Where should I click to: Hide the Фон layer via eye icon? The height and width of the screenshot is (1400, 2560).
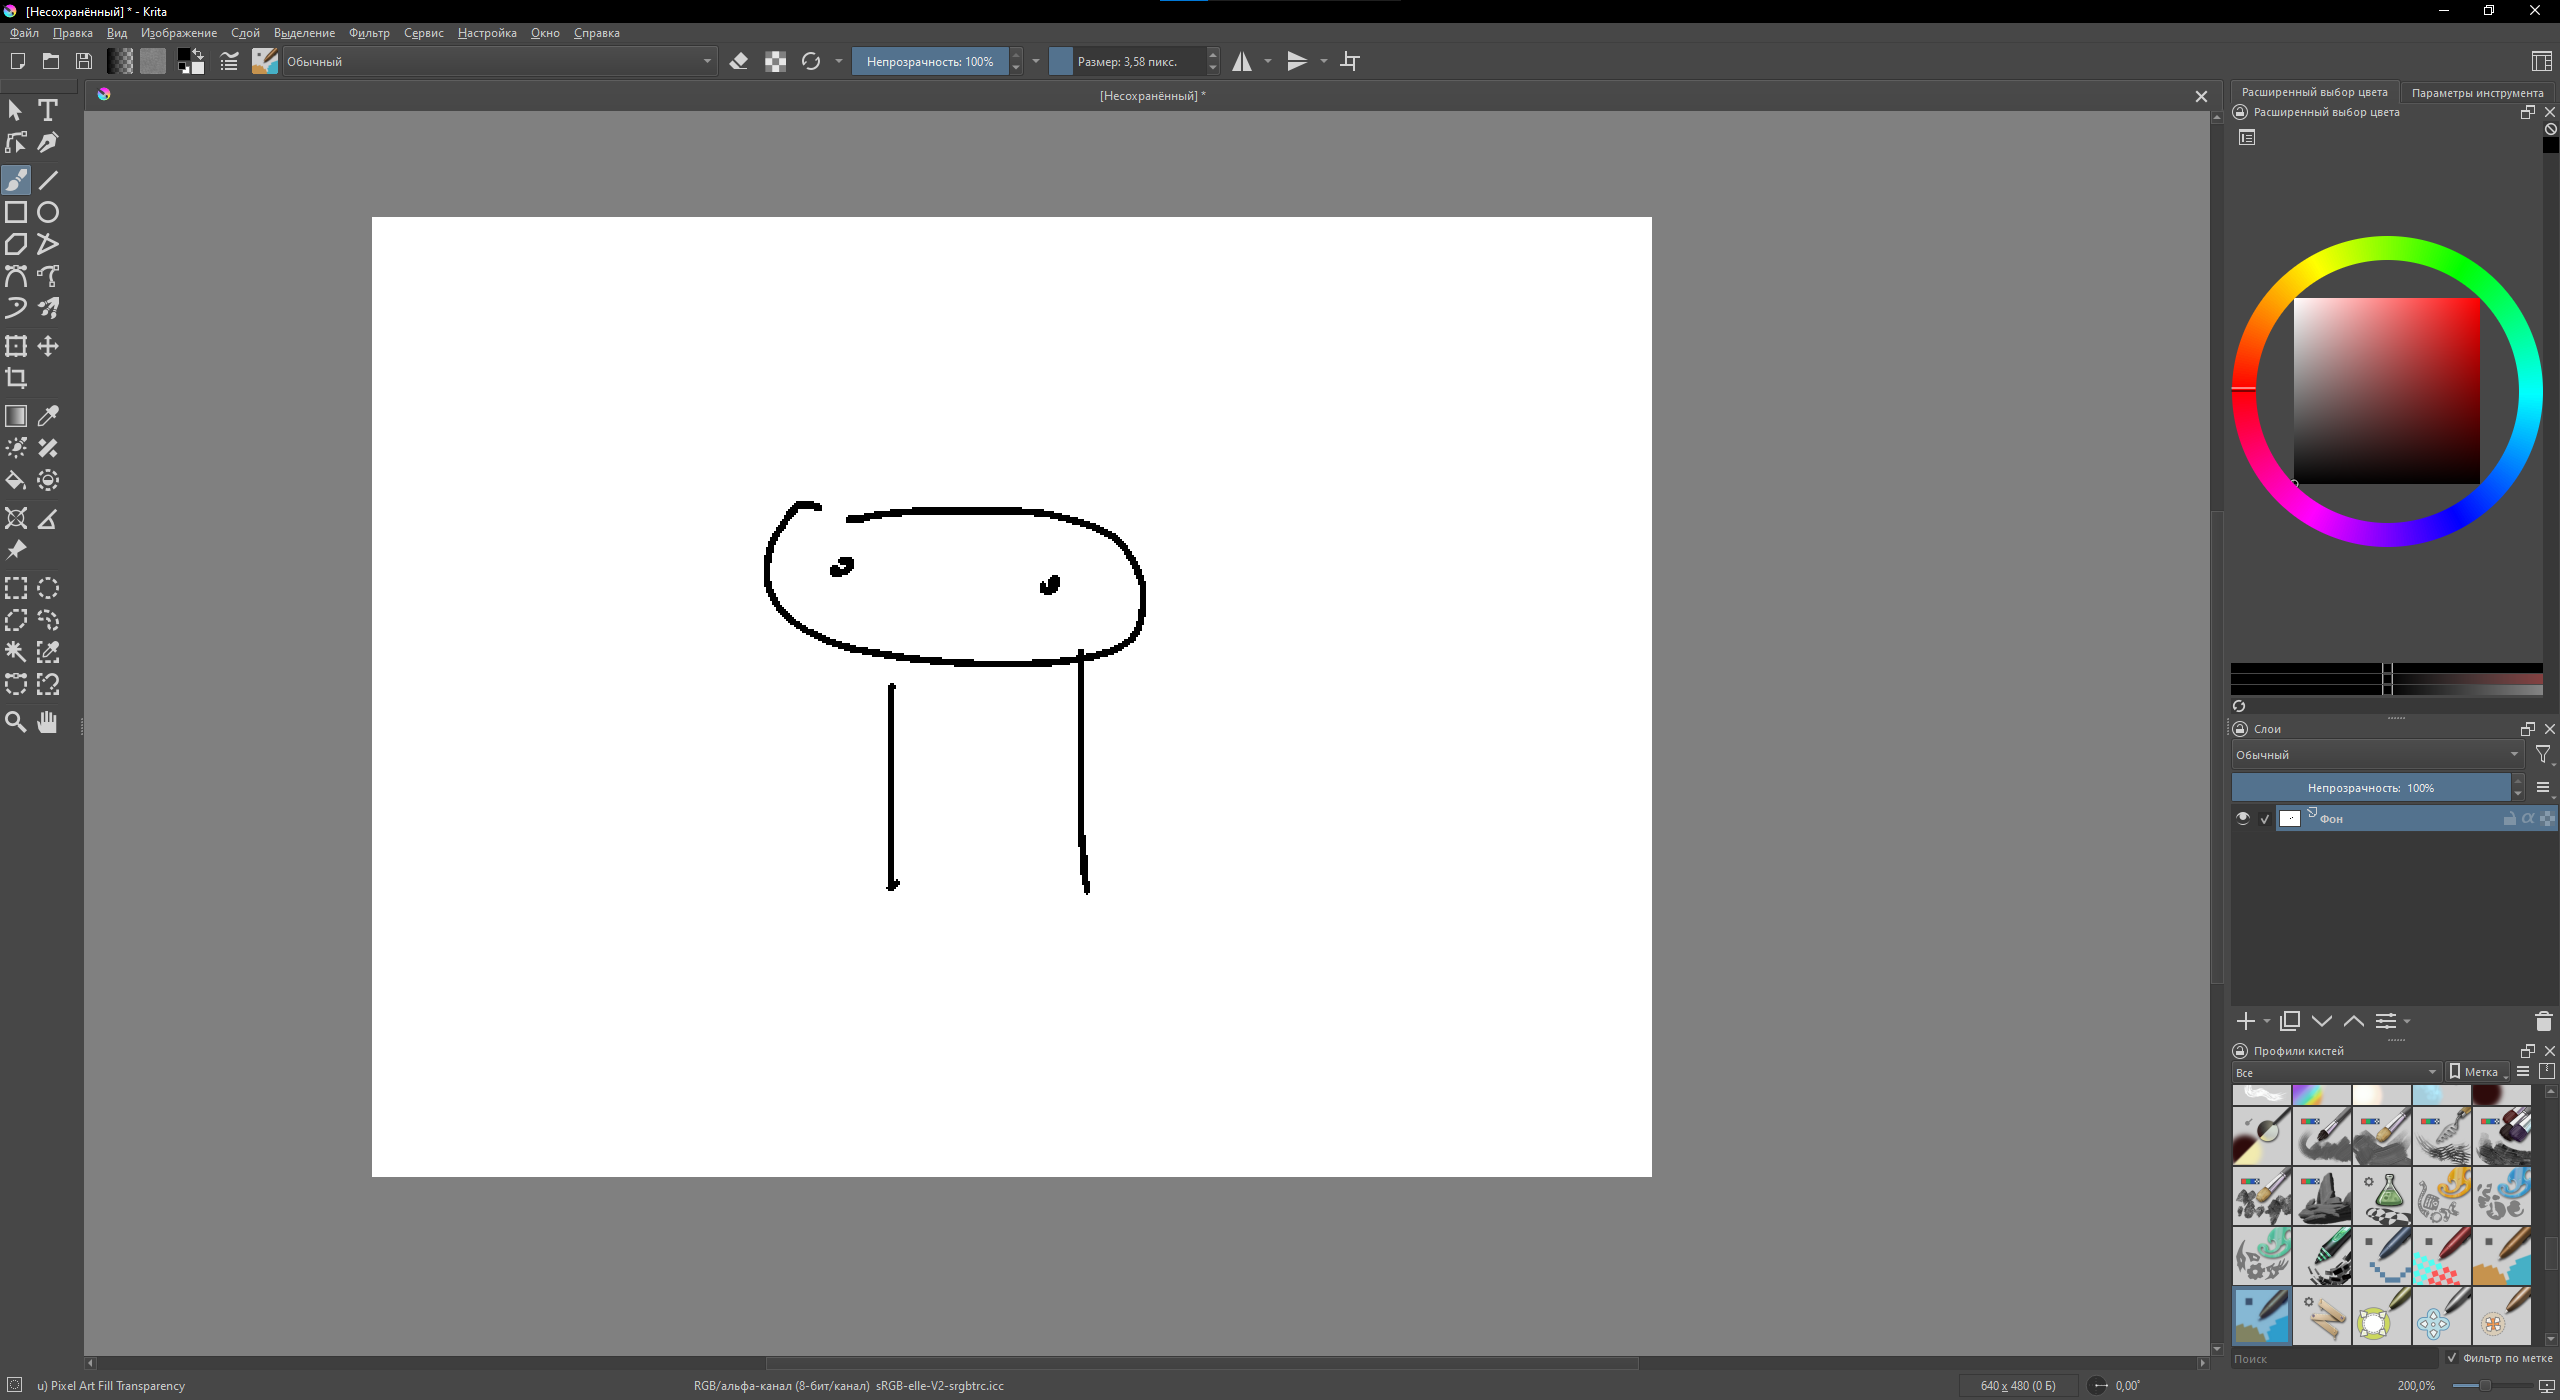(2243, 818)
